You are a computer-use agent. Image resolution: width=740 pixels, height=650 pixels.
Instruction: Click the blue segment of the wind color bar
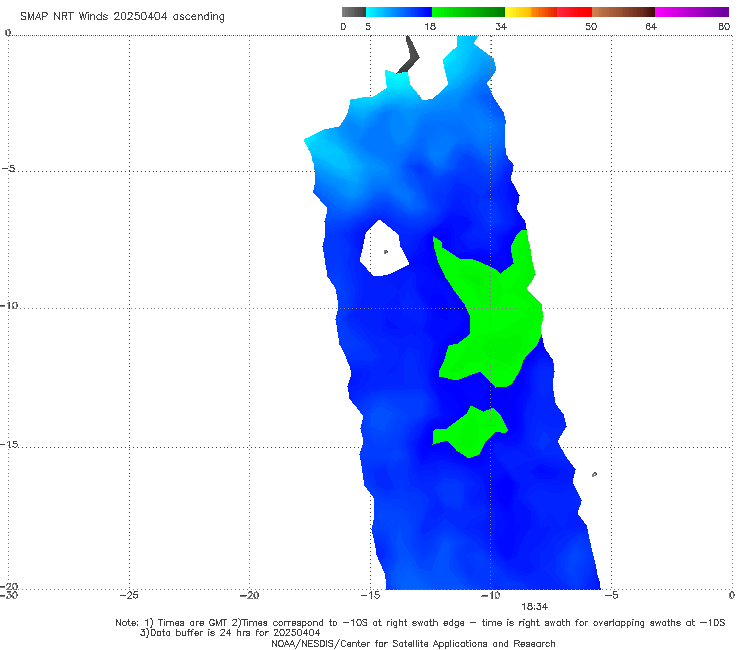tap(399, 12)
